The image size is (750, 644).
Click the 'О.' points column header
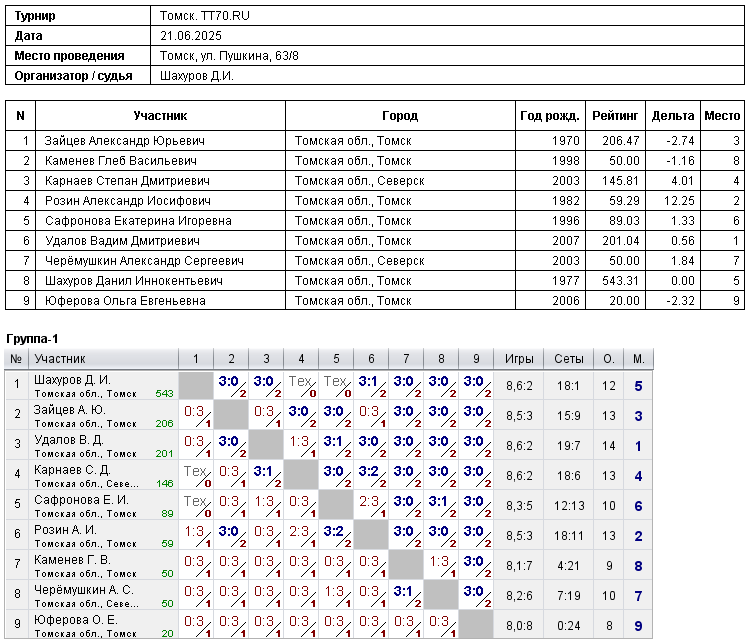tap(608, 359)
